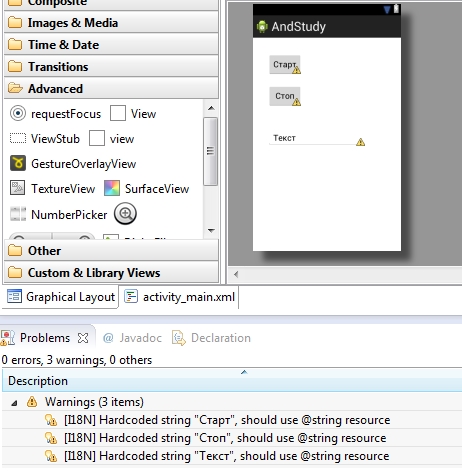
Task: Click the Старт button in layout preview
Action: coord(285,64)
